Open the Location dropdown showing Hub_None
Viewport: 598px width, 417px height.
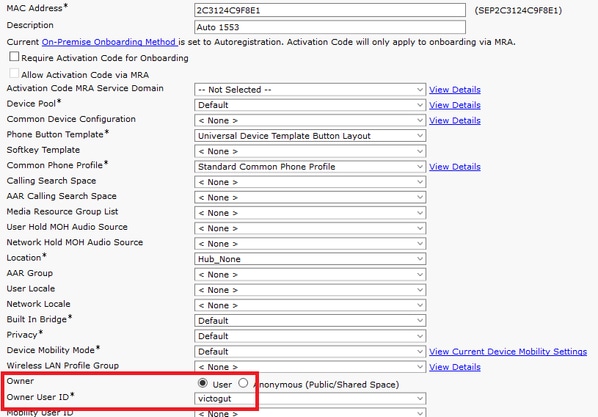[310, 259]
